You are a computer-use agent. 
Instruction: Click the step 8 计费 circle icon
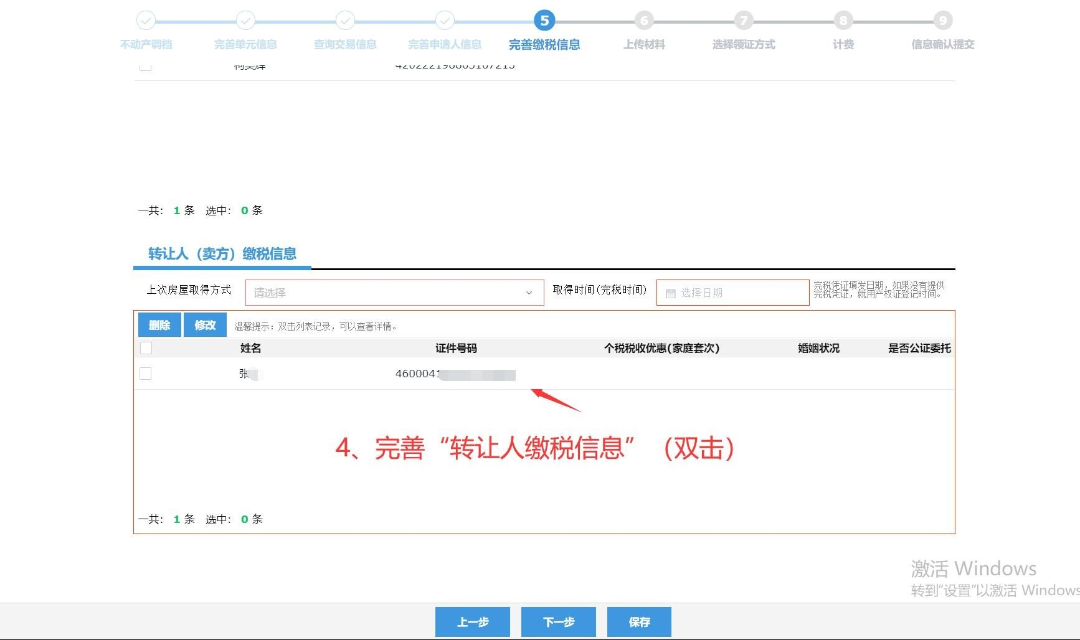point(842,20)
